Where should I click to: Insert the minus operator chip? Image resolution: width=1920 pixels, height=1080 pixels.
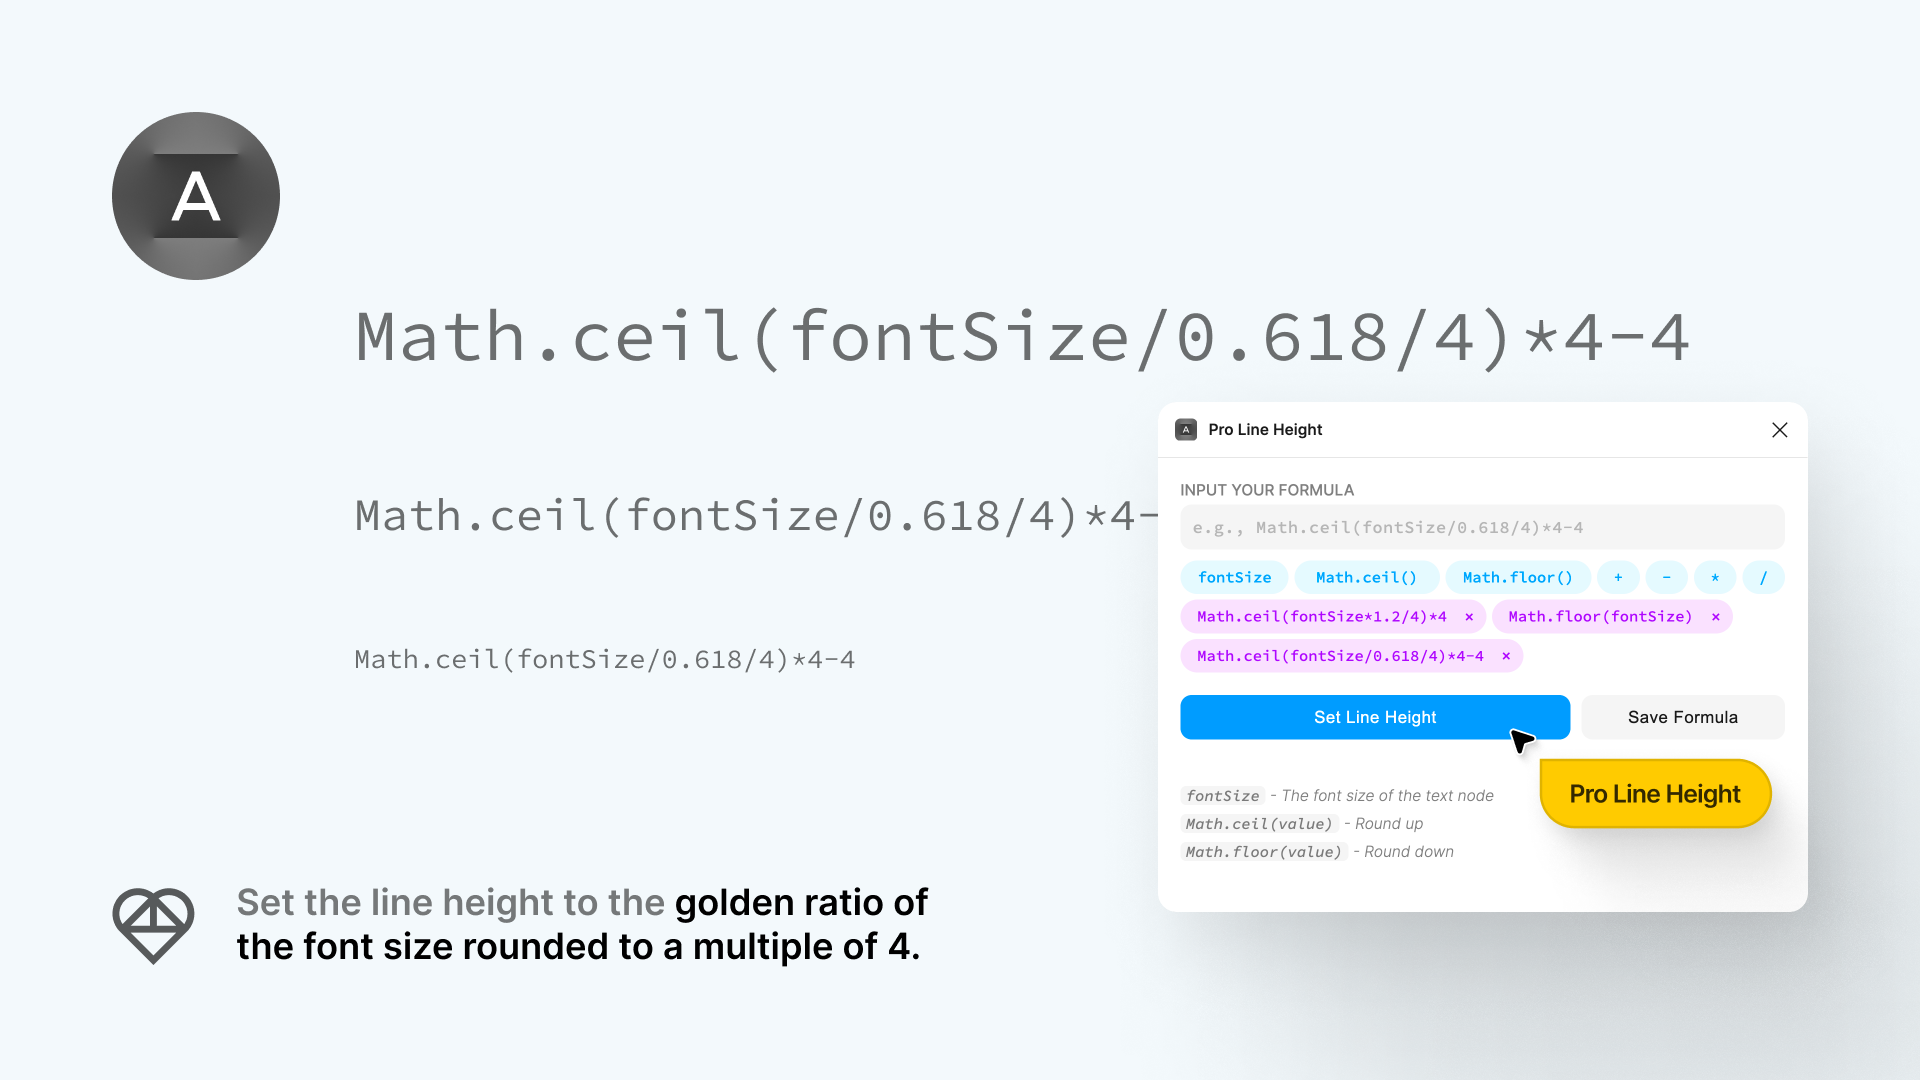tap(1666, 578)
